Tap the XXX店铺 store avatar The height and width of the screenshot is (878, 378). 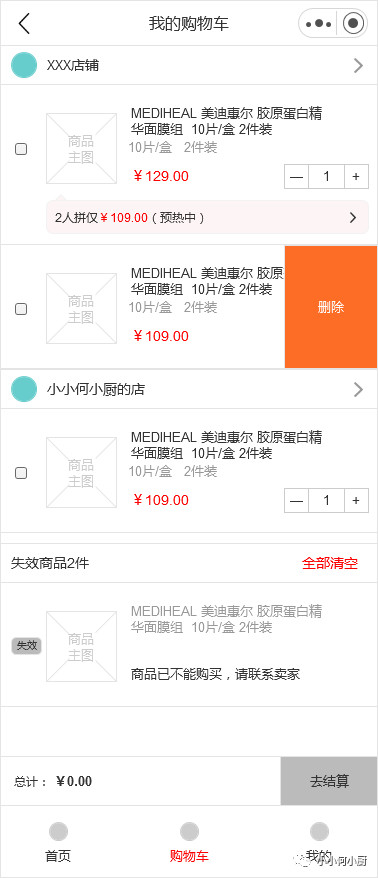click(x=24, y=66)
